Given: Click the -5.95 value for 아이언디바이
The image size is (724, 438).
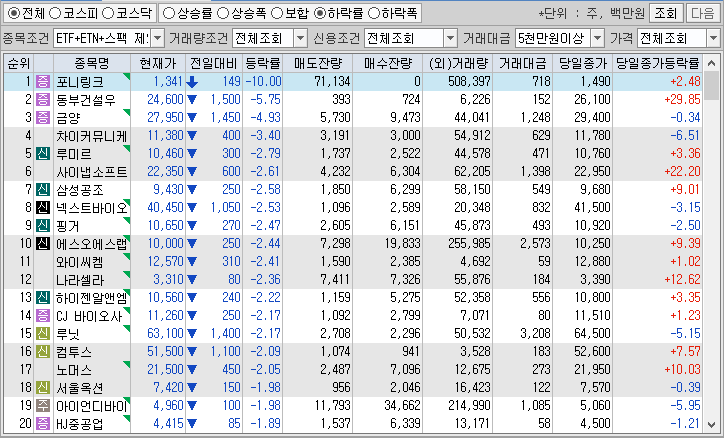Looking at the screenshot, I should [685, 406].
